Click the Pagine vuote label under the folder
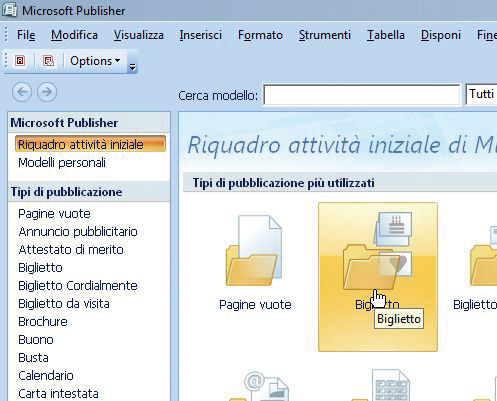The image size is (497, 401). coord(255,305)
